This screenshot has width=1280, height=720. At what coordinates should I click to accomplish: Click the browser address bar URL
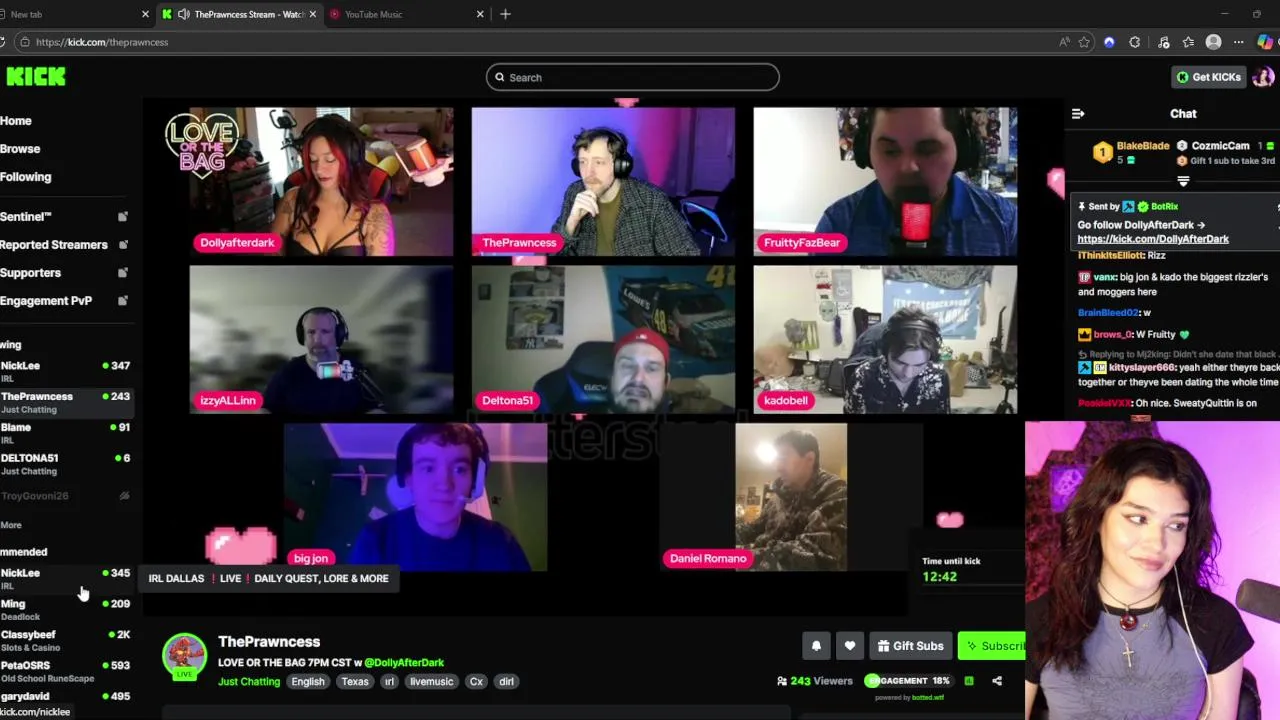102,42
